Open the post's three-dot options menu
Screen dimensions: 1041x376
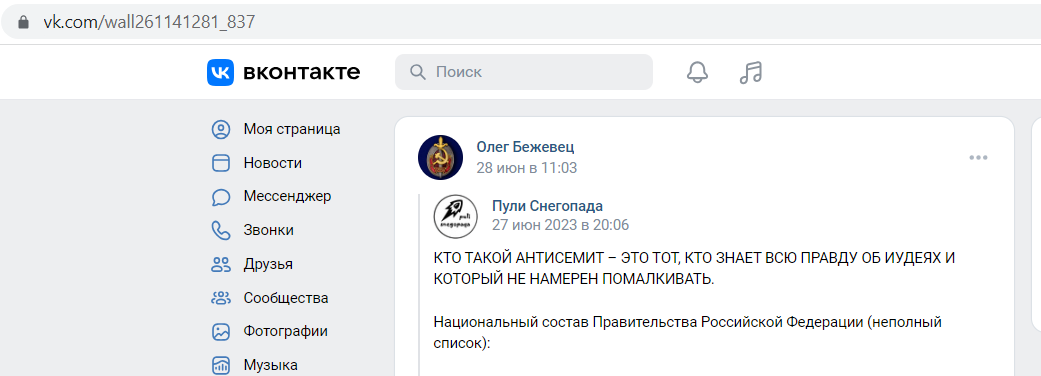tap(978, 157)
